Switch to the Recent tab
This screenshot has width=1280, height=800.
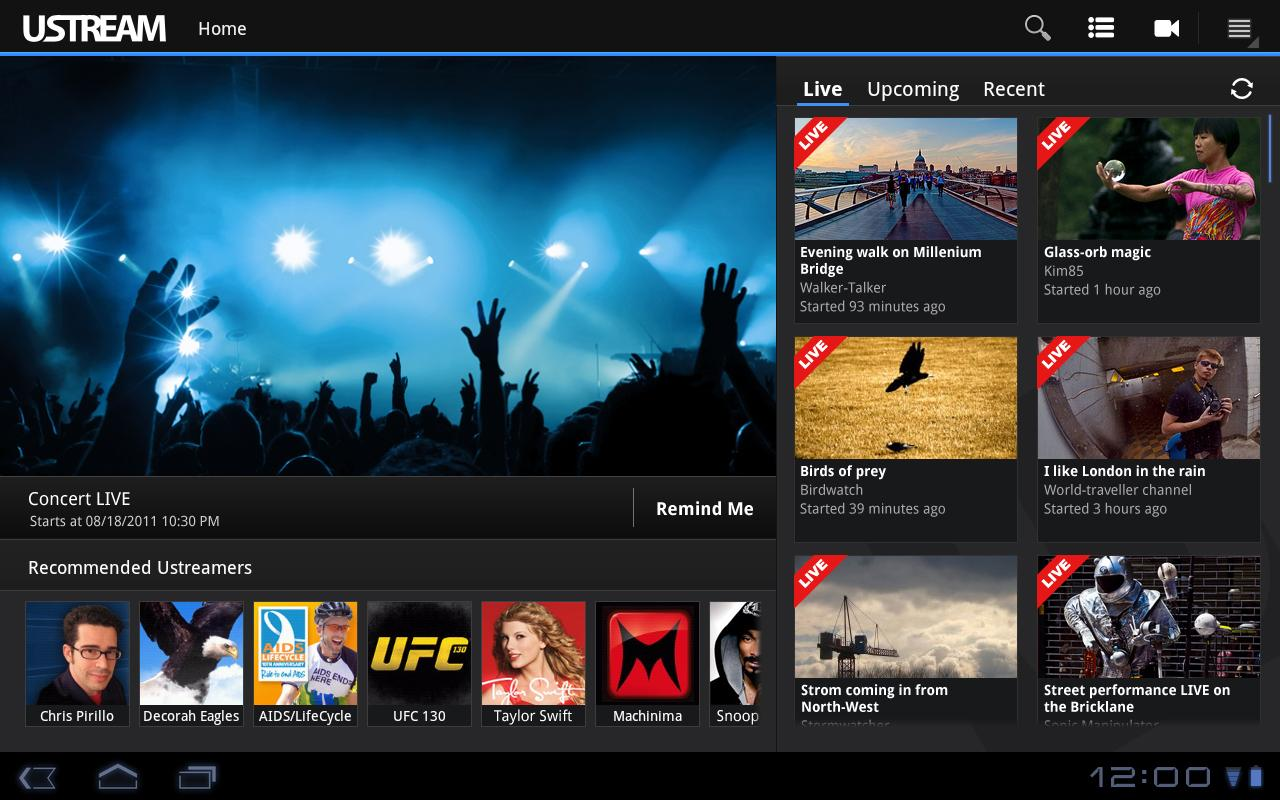tap(1013, 89)
